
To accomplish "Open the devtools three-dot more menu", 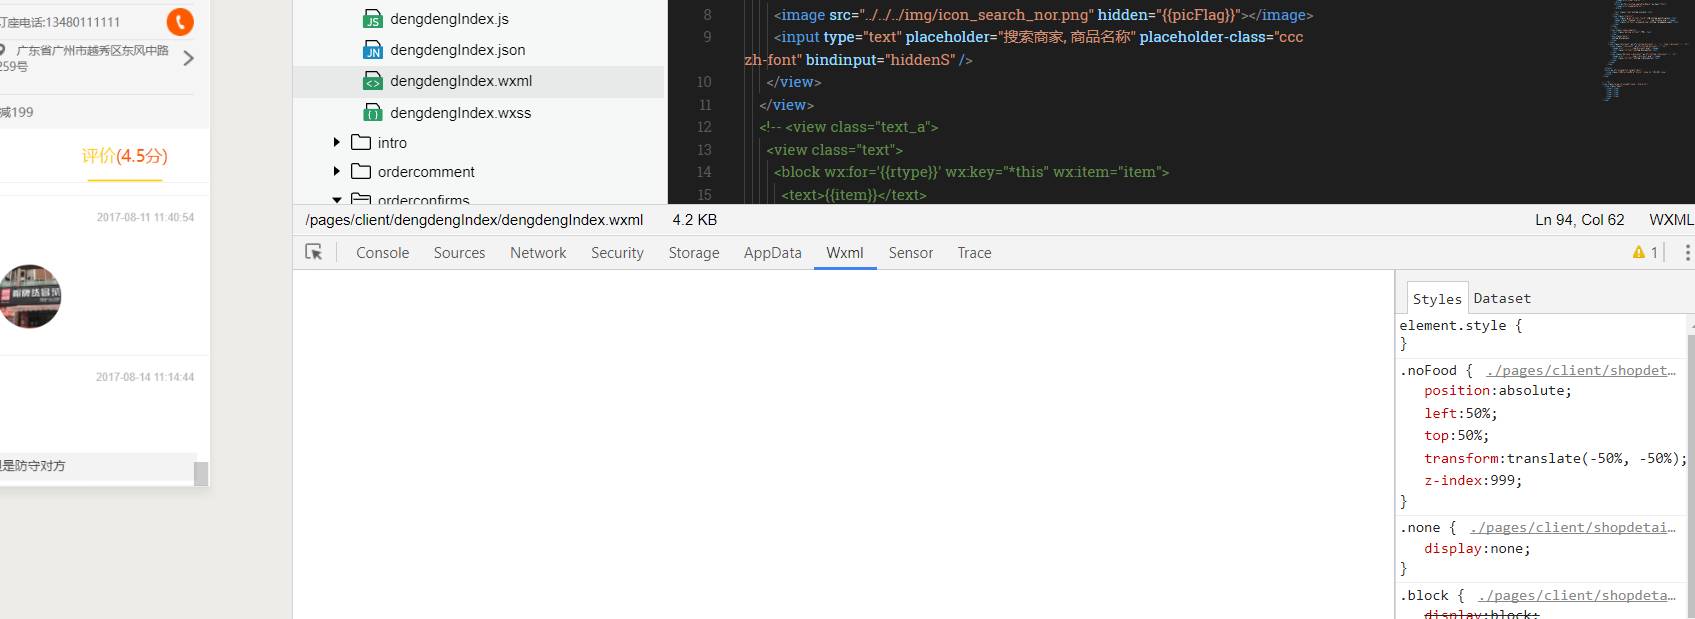I will tap(1688, 252).
